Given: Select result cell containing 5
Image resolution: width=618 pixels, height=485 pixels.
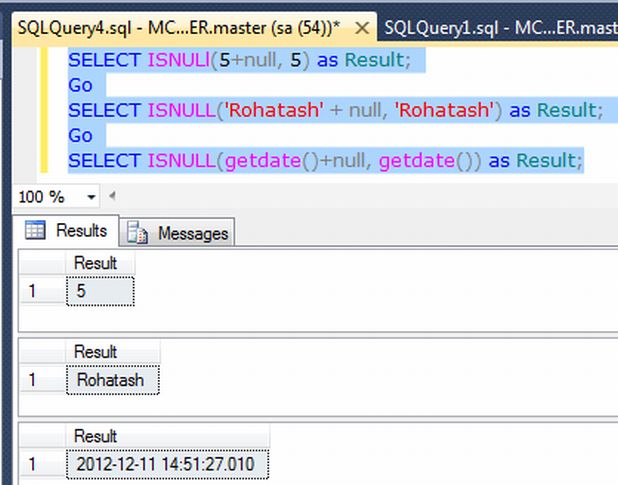Looking at the screenshot, I should point(101,291).
